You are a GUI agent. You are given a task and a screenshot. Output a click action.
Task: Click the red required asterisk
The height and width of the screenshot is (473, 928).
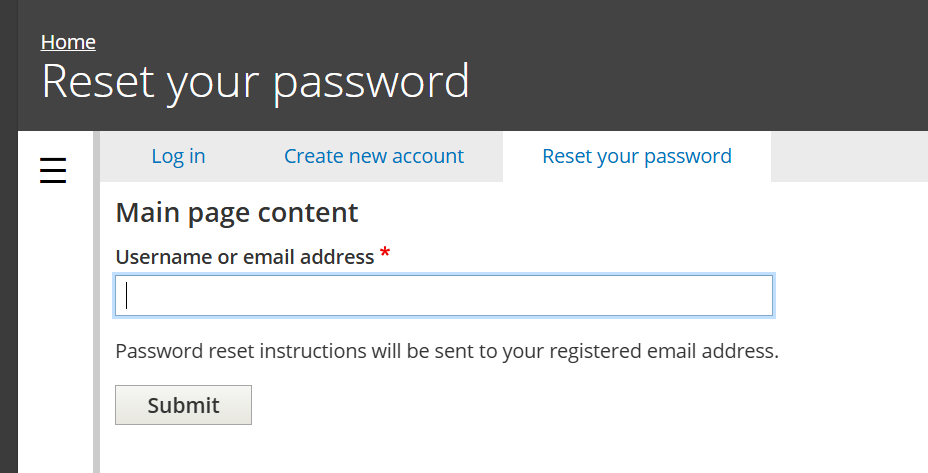point(385,256)
